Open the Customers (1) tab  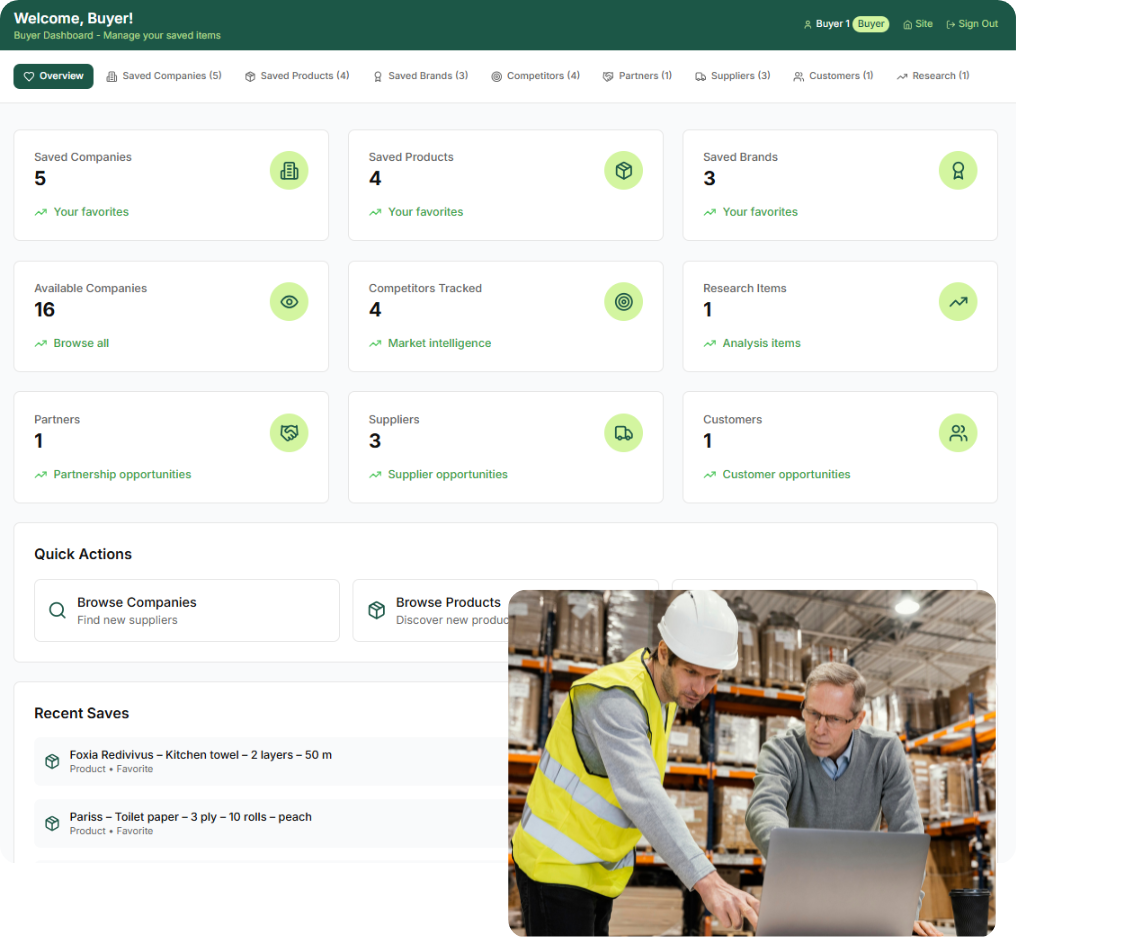(x=833, y=76)
